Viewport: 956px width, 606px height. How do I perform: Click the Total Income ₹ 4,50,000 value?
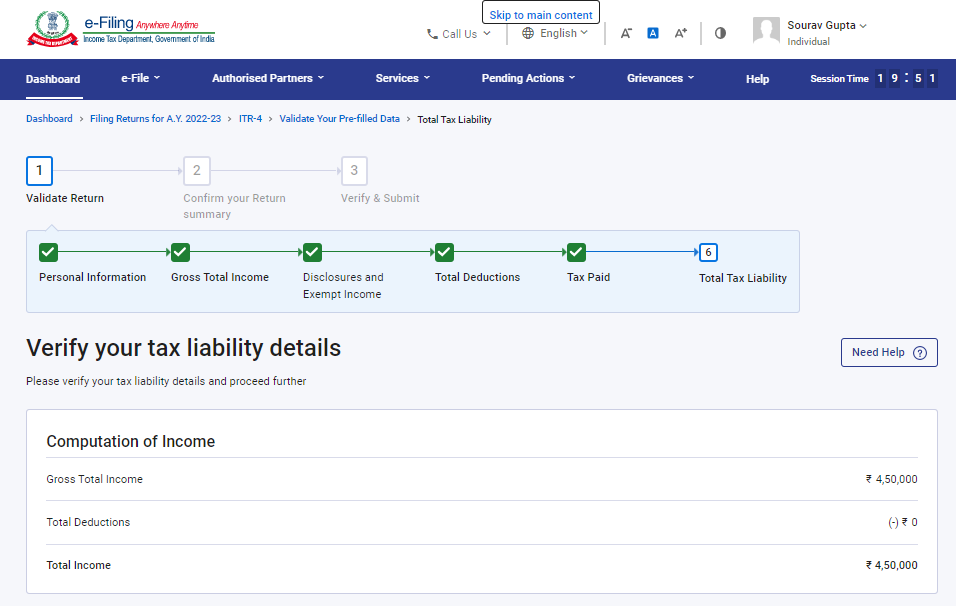(891, 565)
